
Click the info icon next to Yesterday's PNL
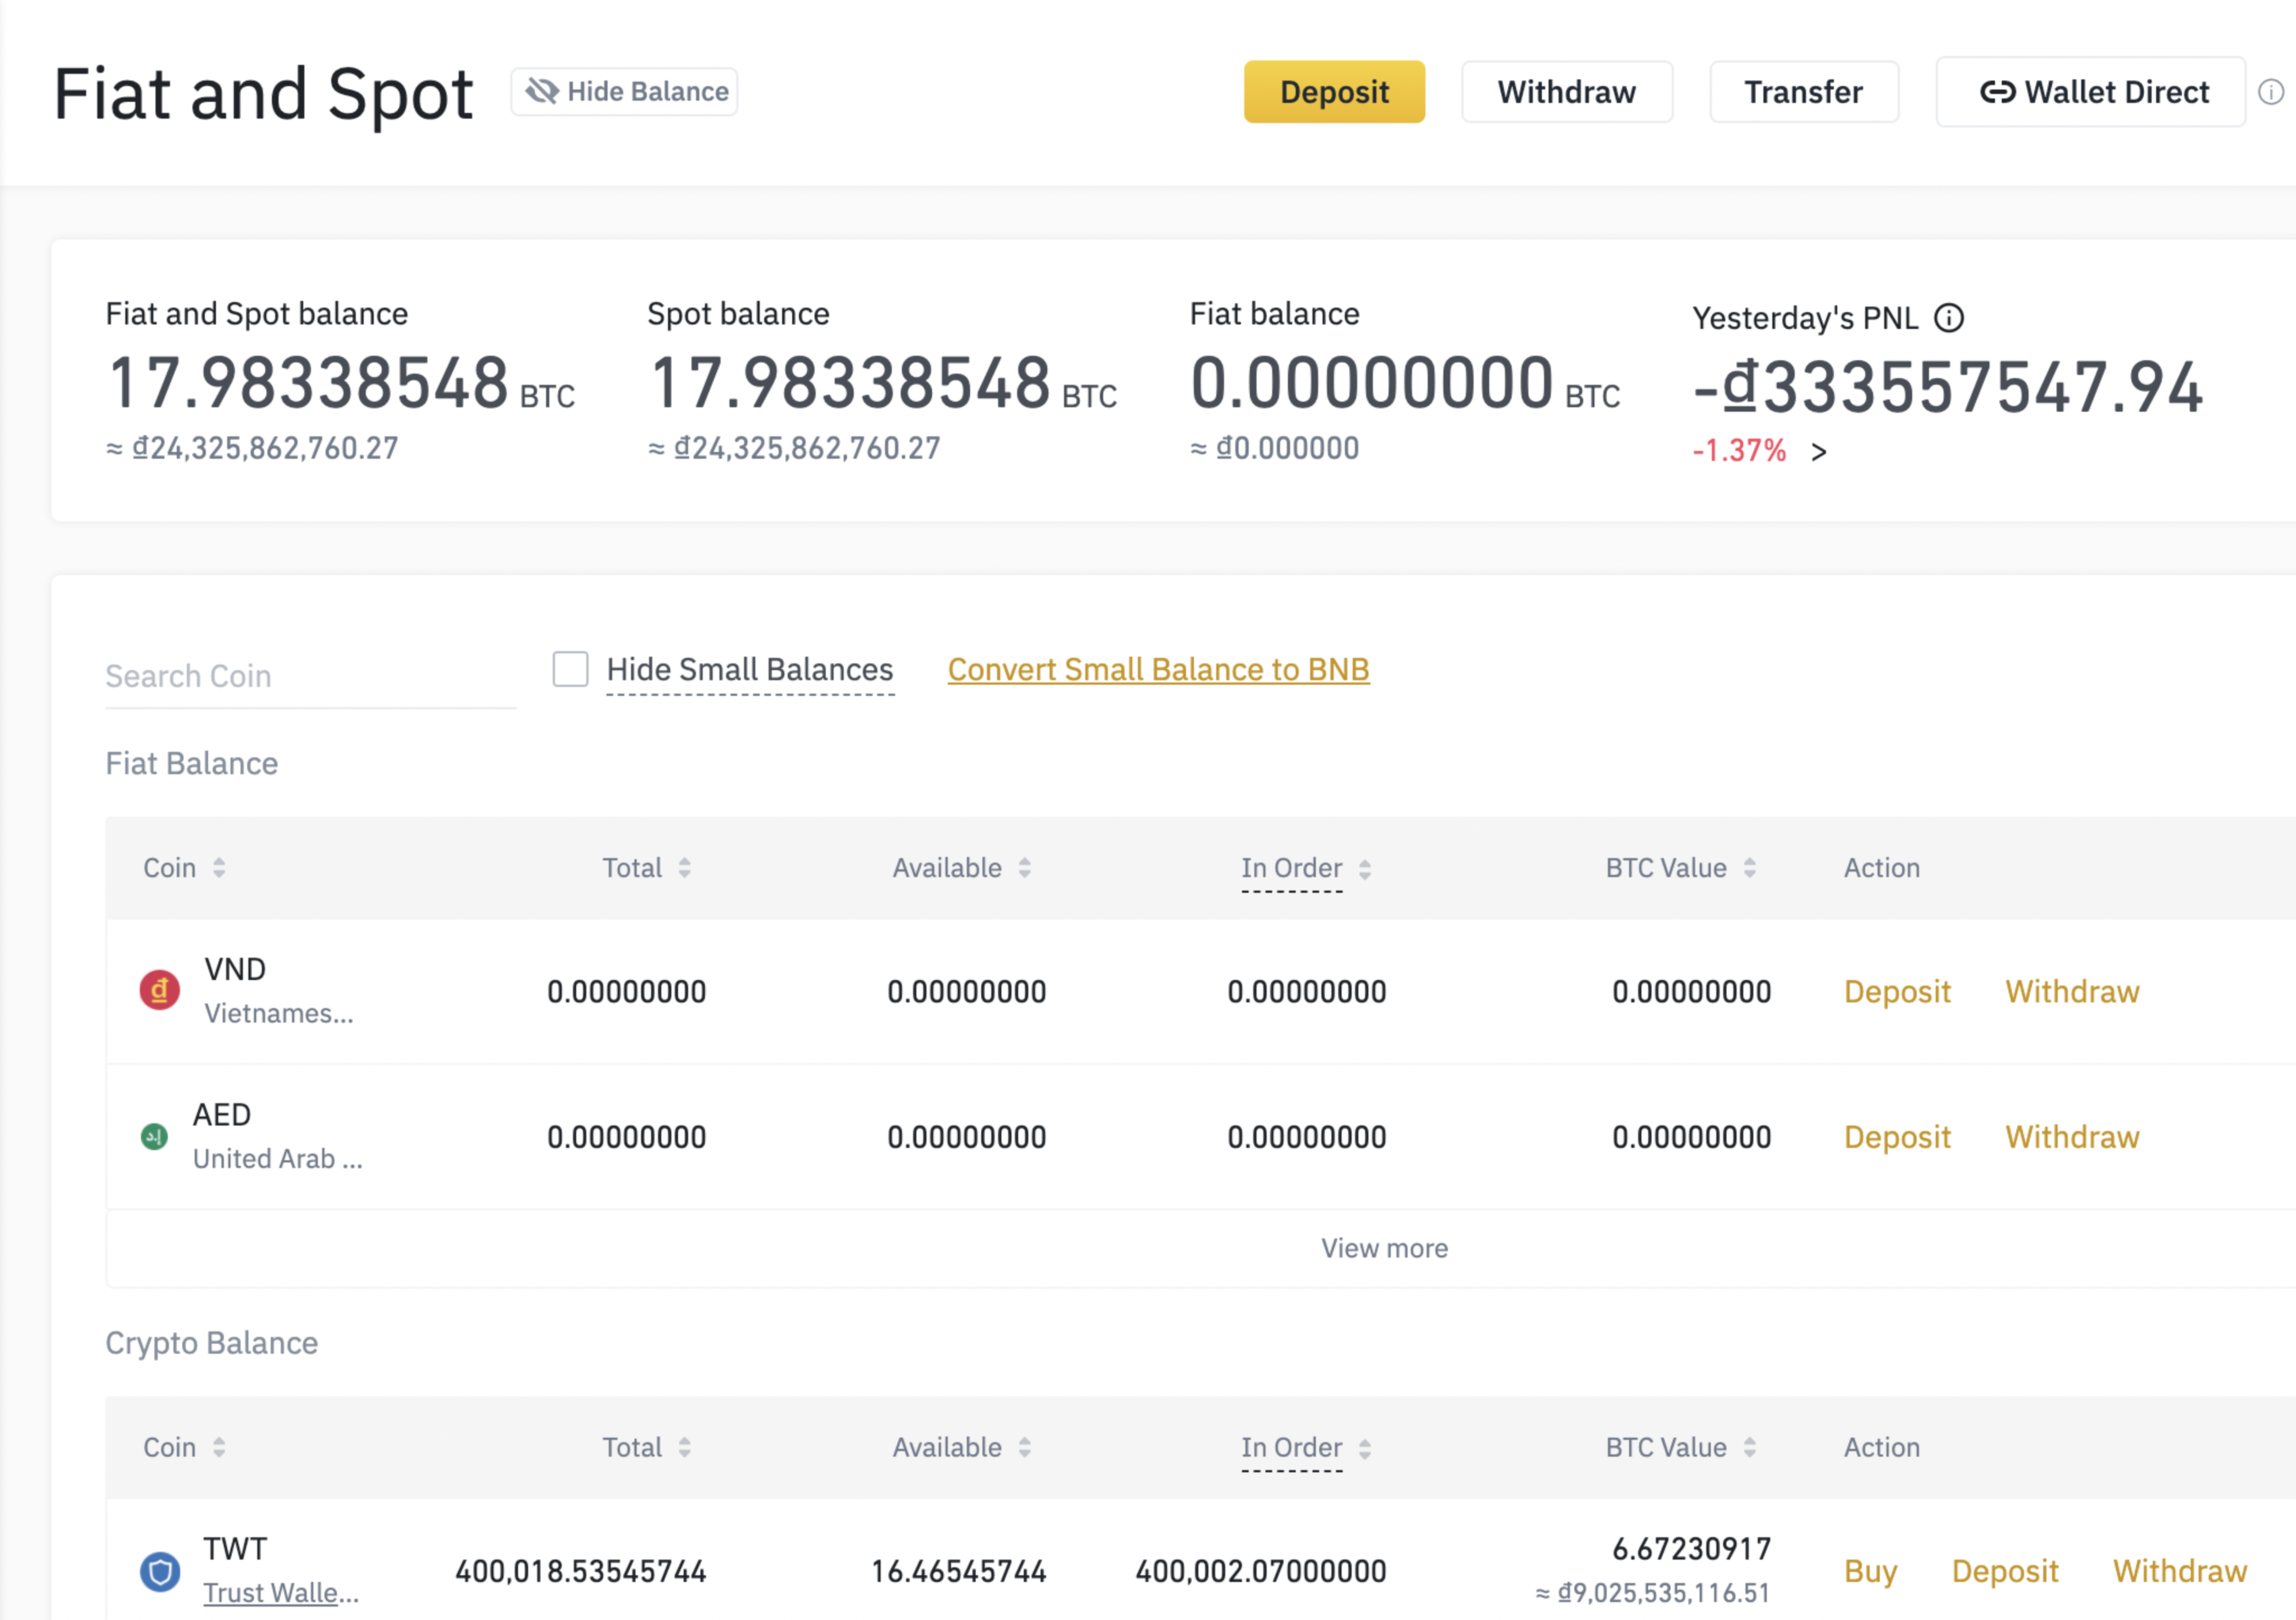[1950, 318]
